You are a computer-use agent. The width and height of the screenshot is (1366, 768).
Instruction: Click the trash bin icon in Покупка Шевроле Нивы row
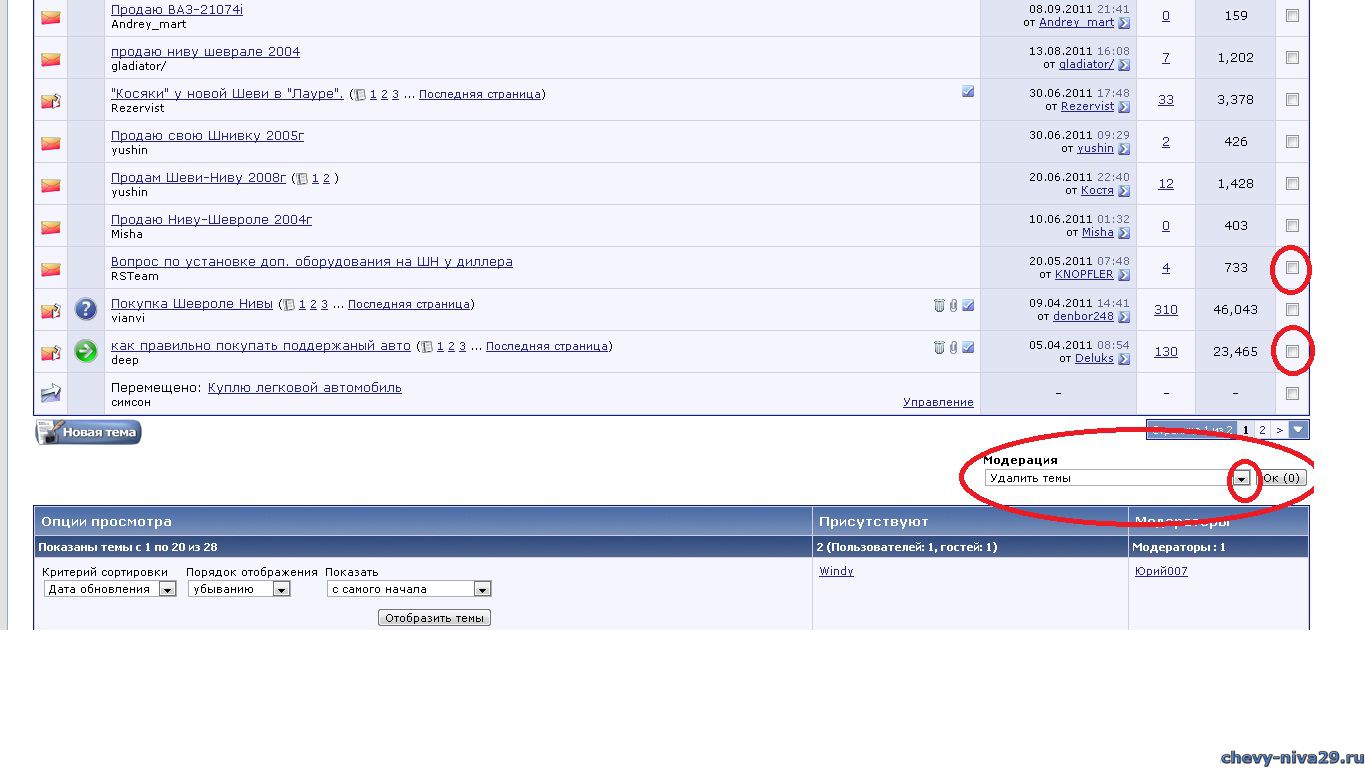point(939,306)
